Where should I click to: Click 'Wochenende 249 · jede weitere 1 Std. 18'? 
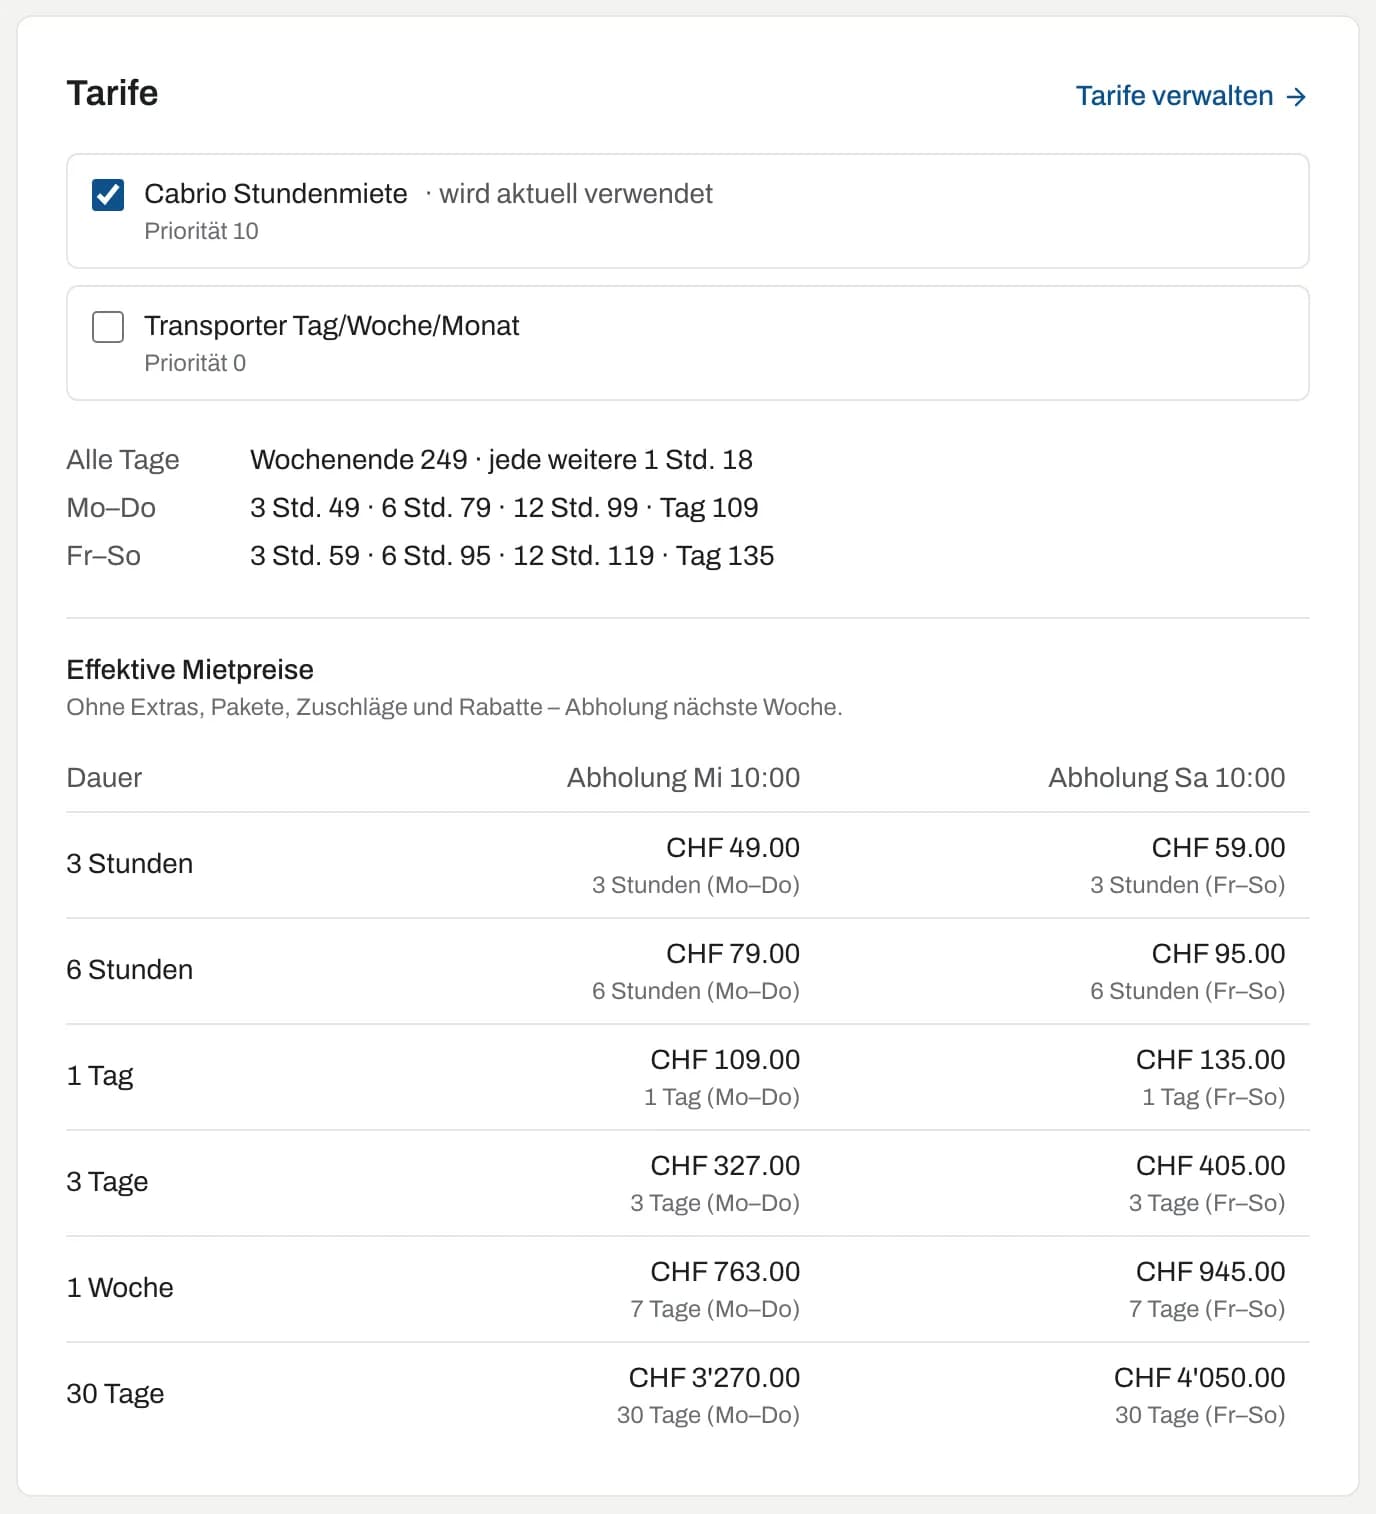click(501, 459)
